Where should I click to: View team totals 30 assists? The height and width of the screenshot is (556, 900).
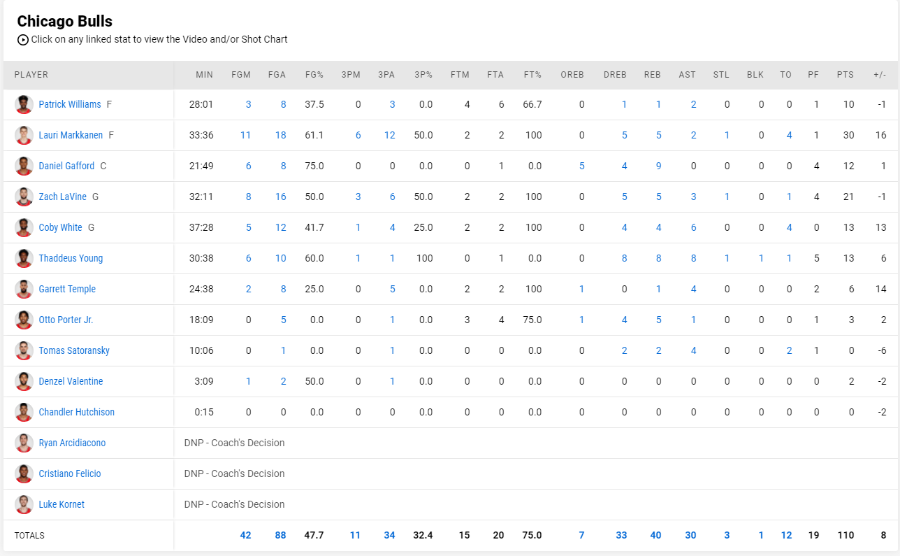(690, 535)
